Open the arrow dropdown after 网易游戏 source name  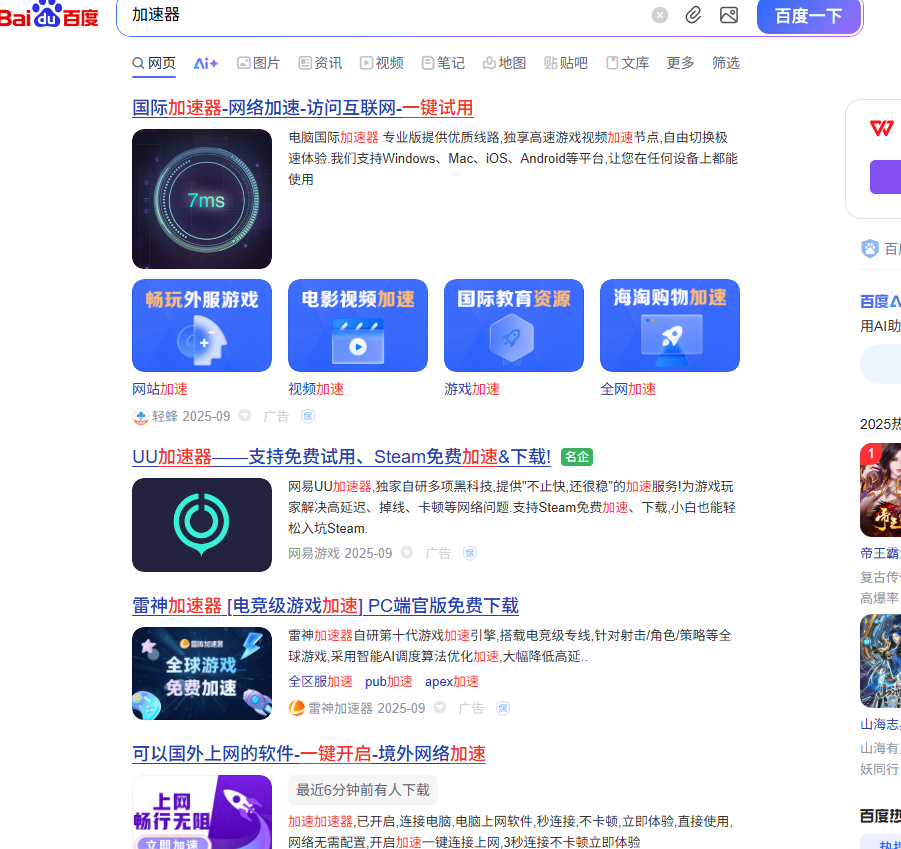coord(407,553)
